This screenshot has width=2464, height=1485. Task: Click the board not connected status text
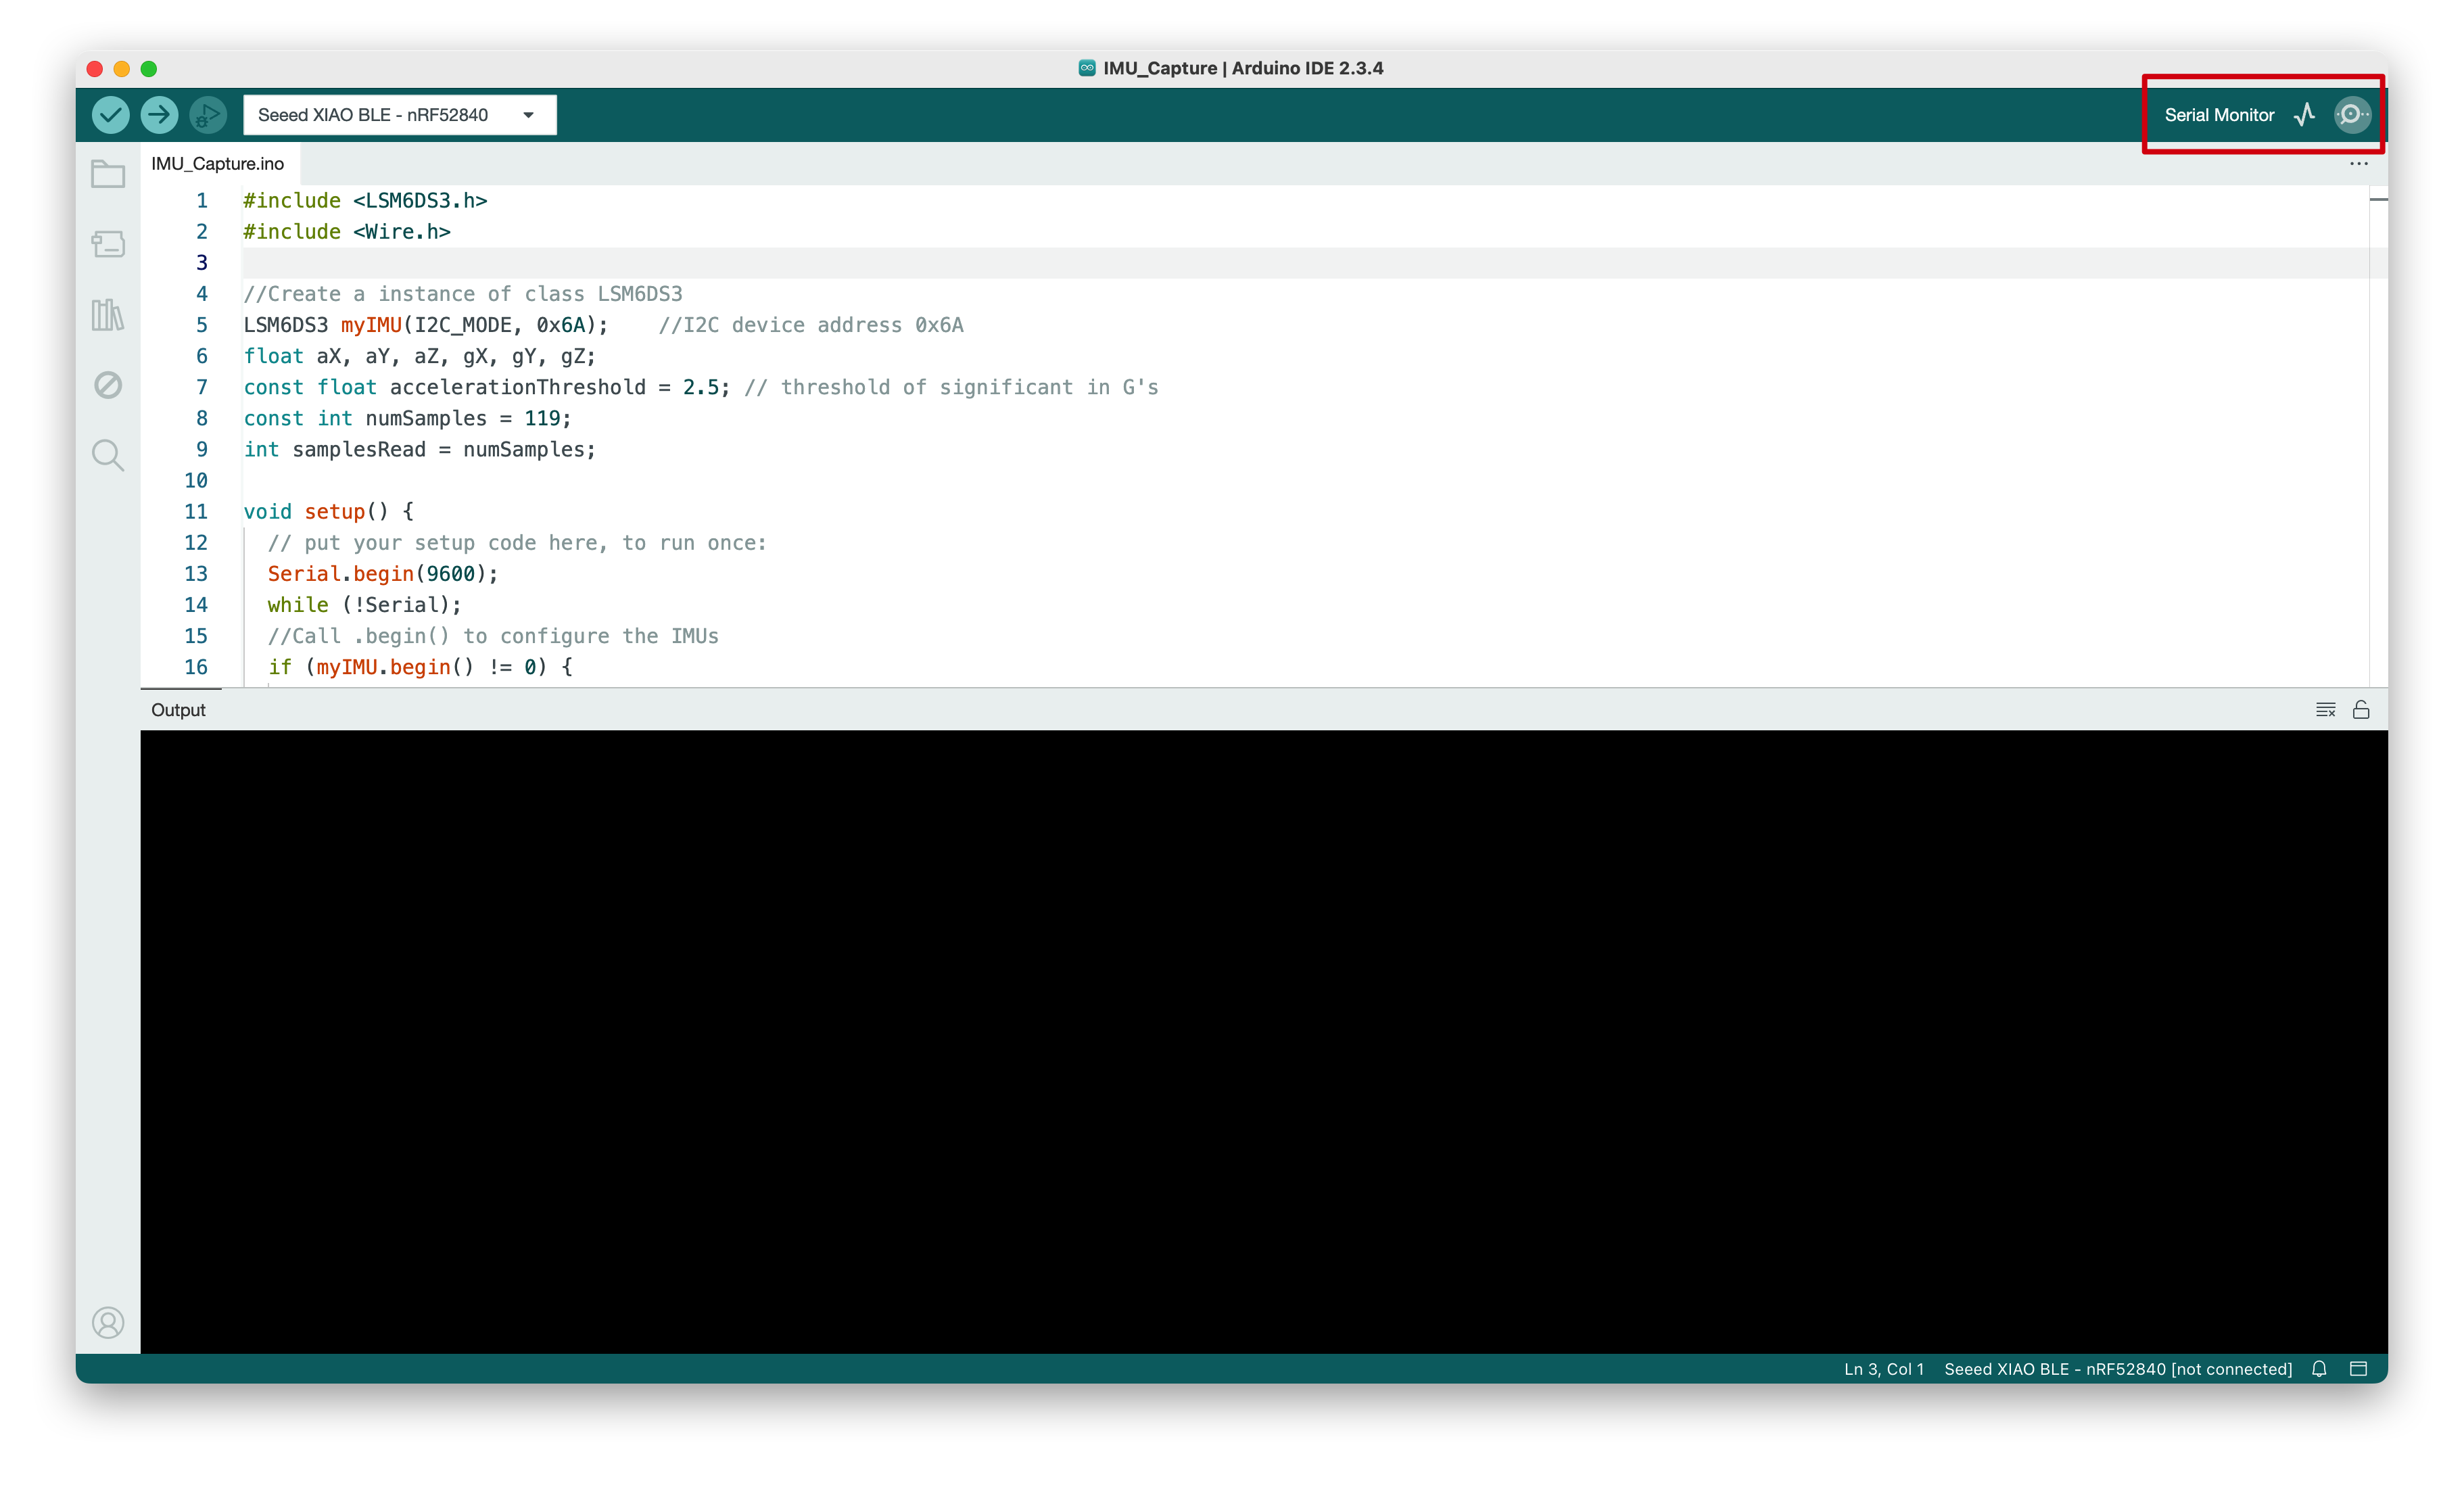pyautogui.click(x=2117, y=1369)
